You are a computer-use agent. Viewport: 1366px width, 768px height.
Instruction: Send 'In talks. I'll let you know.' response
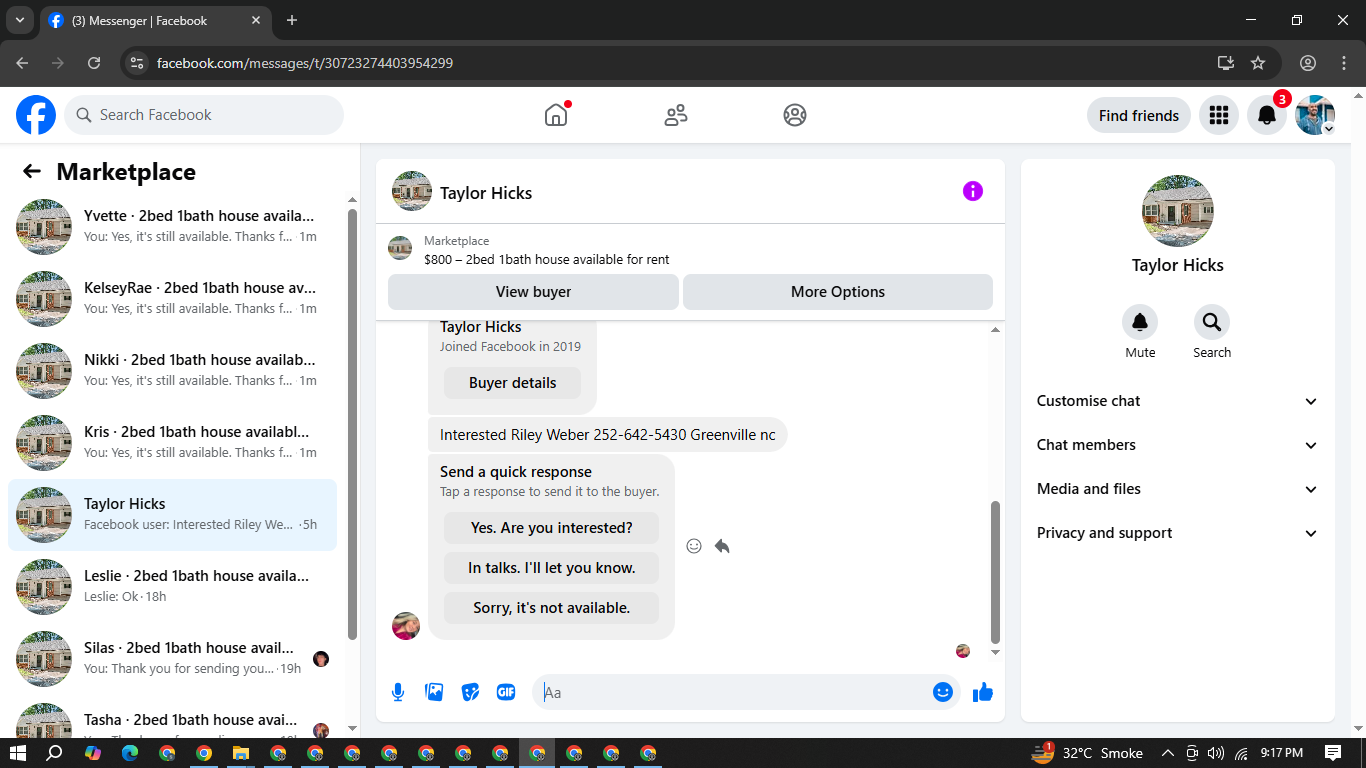(x=552, y=568)
